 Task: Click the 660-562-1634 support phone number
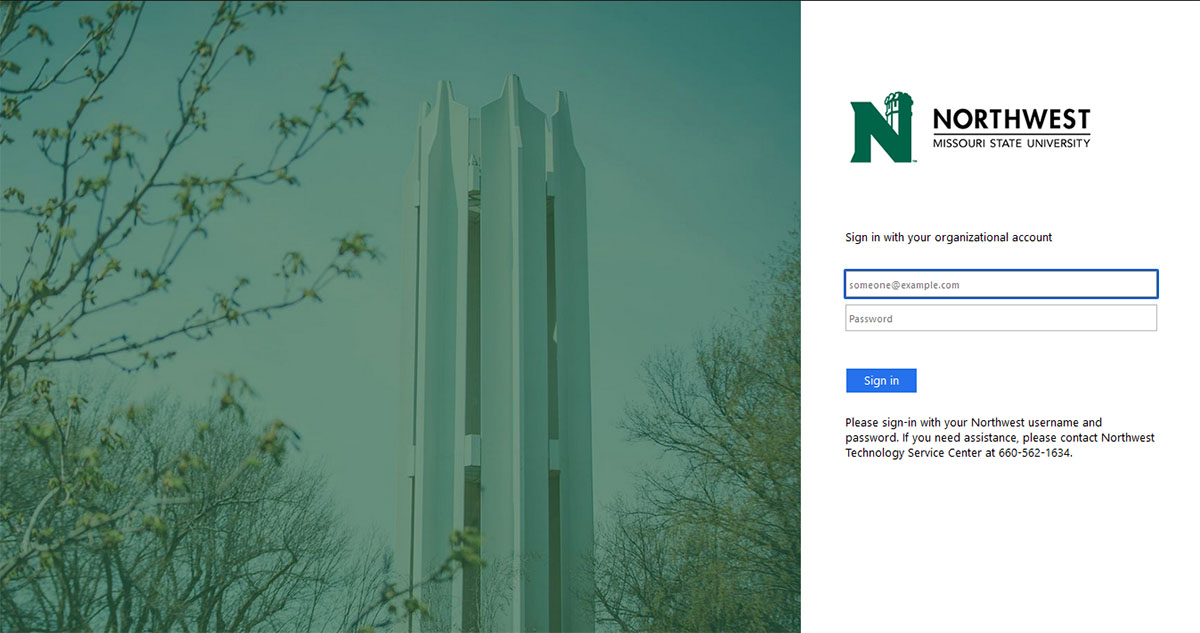(x=1033, y=453)
